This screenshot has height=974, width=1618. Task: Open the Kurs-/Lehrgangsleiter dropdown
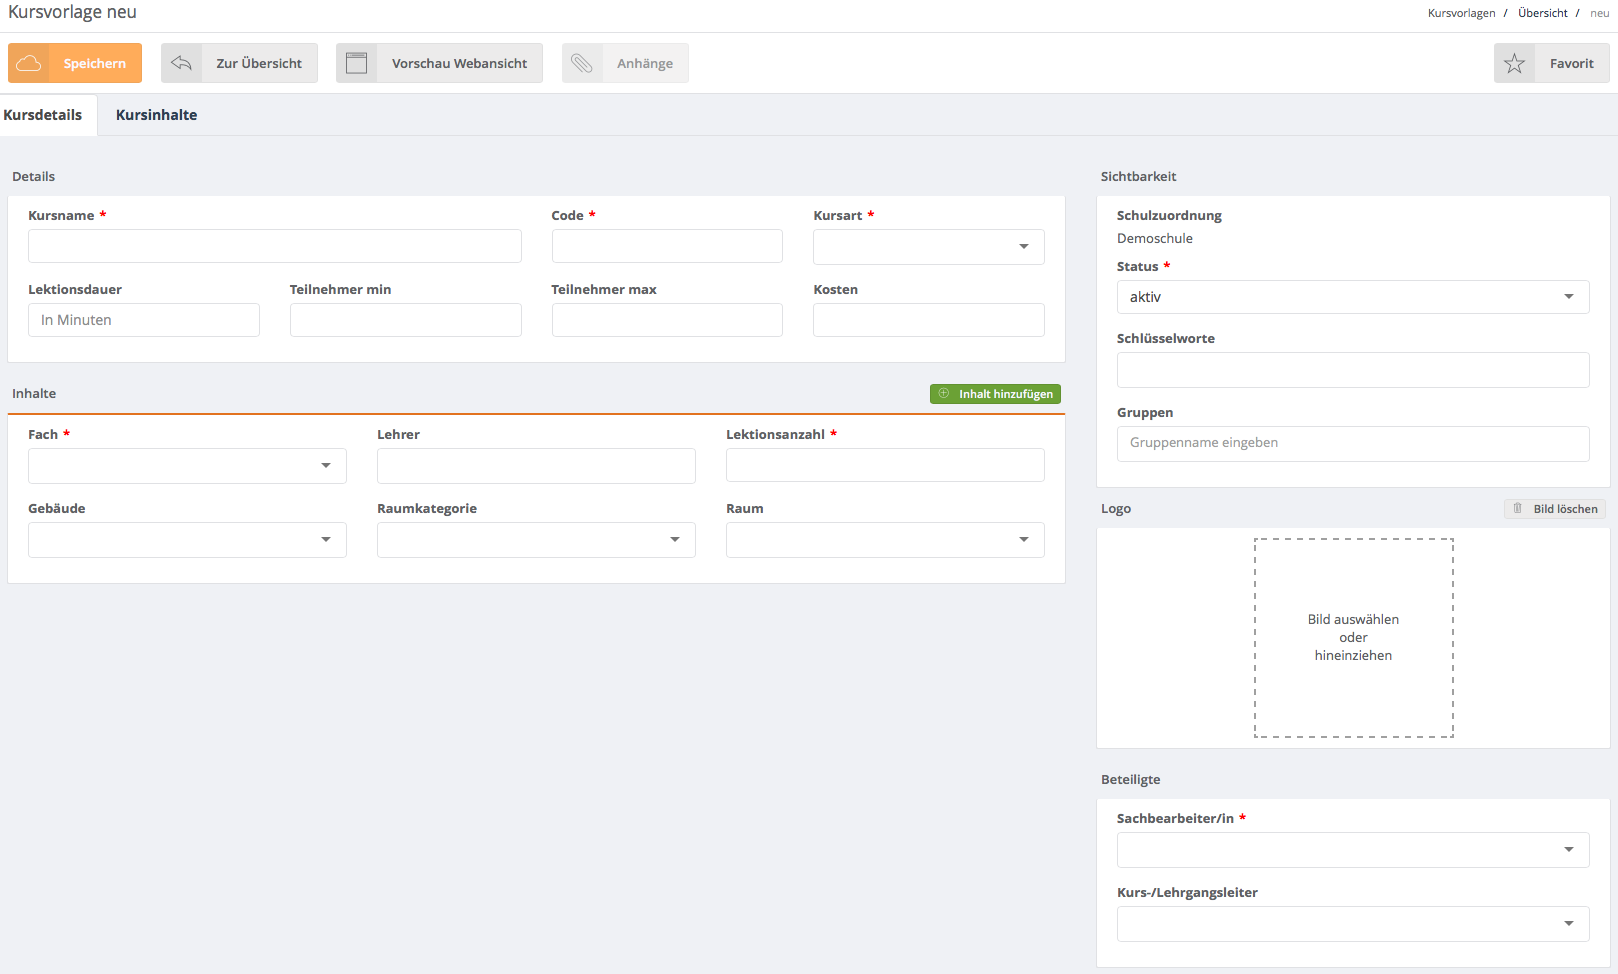pyautogui.click(x=1353, y=924)
